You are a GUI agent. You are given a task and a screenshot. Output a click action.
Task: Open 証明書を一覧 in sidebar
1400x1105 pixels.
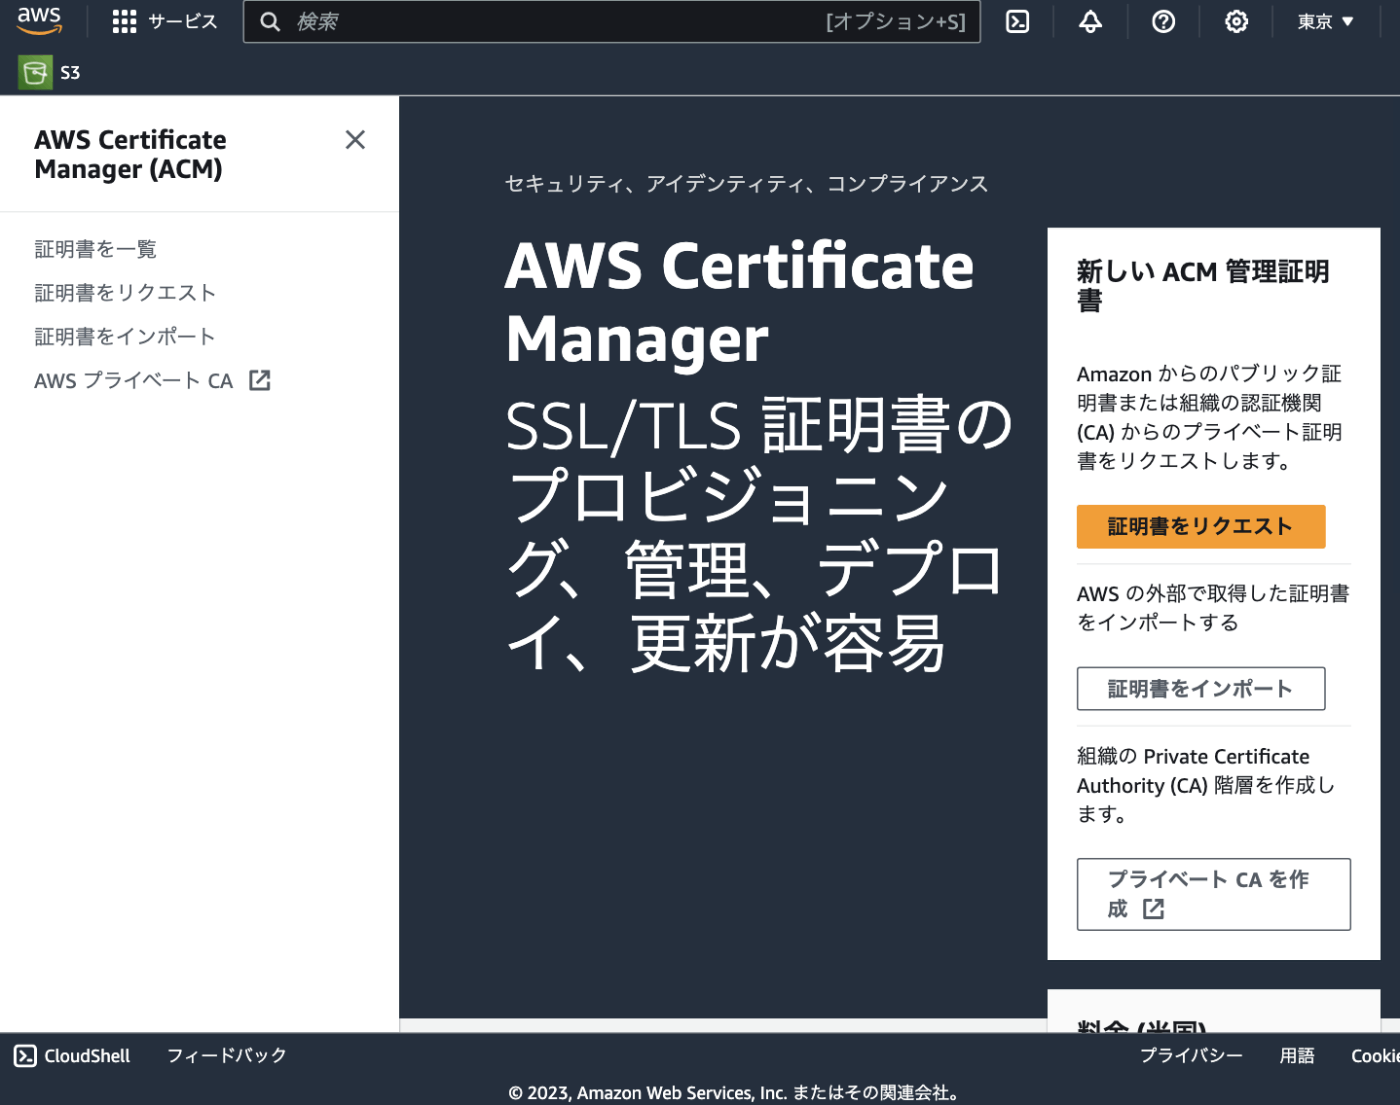[96, 249]
